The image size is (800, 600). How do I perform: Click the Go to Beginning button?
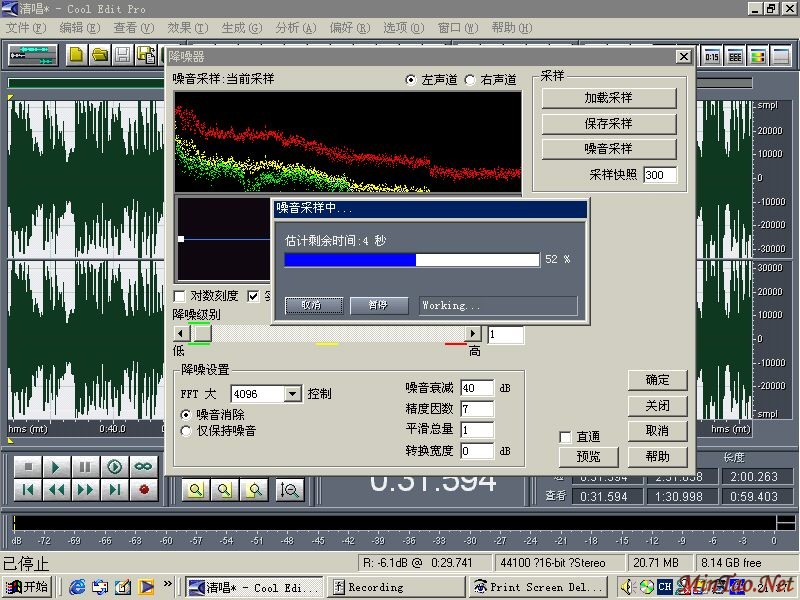point(28,490)
